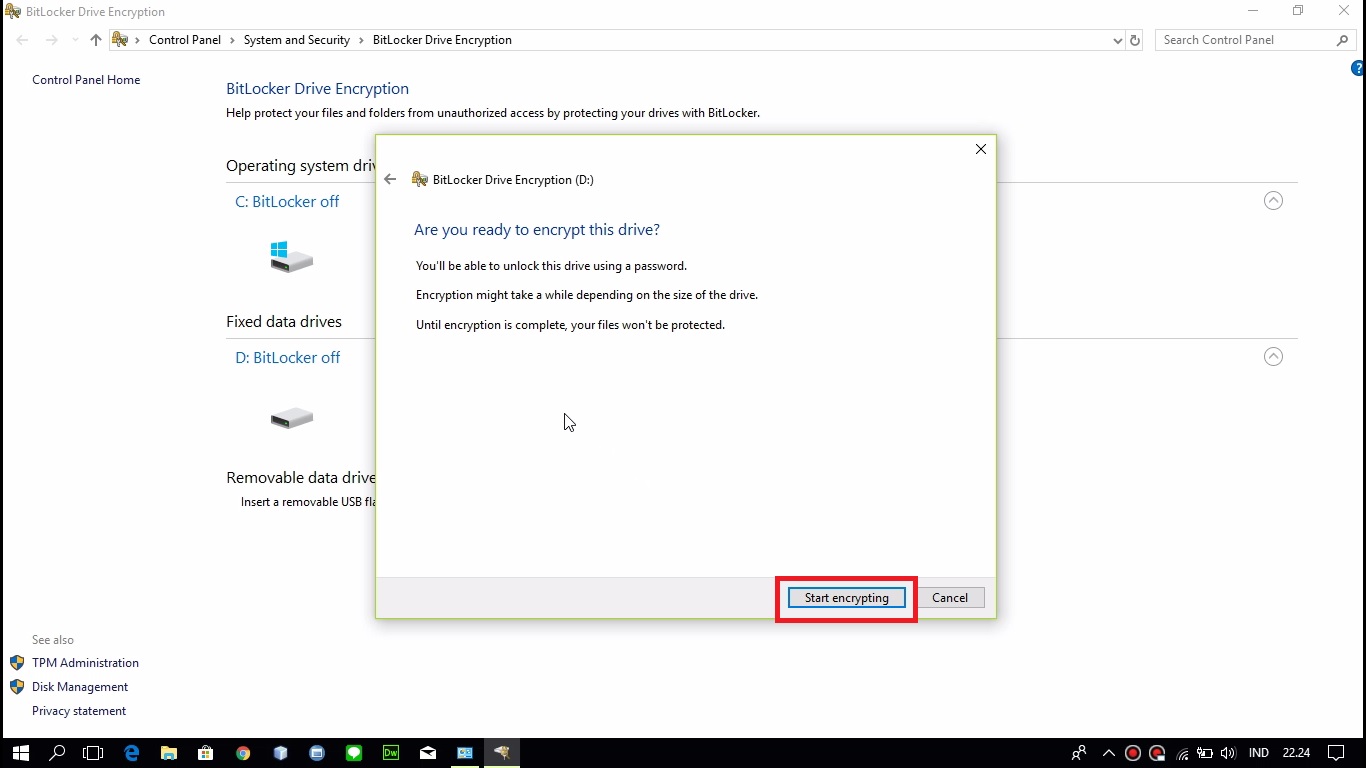This screenshot has height=768, width=1366.
Task: Open the Action Center notification icon
Action: point(1335,753)
